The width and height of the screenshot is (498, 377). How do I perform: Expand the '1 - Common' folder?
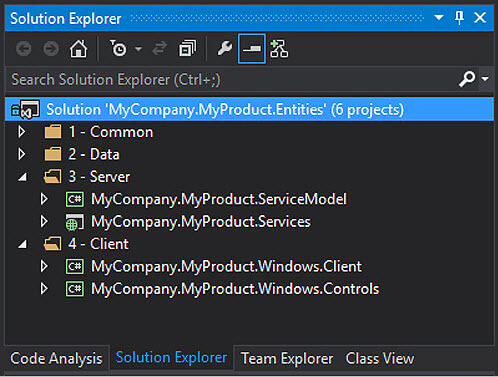(22, 132)
